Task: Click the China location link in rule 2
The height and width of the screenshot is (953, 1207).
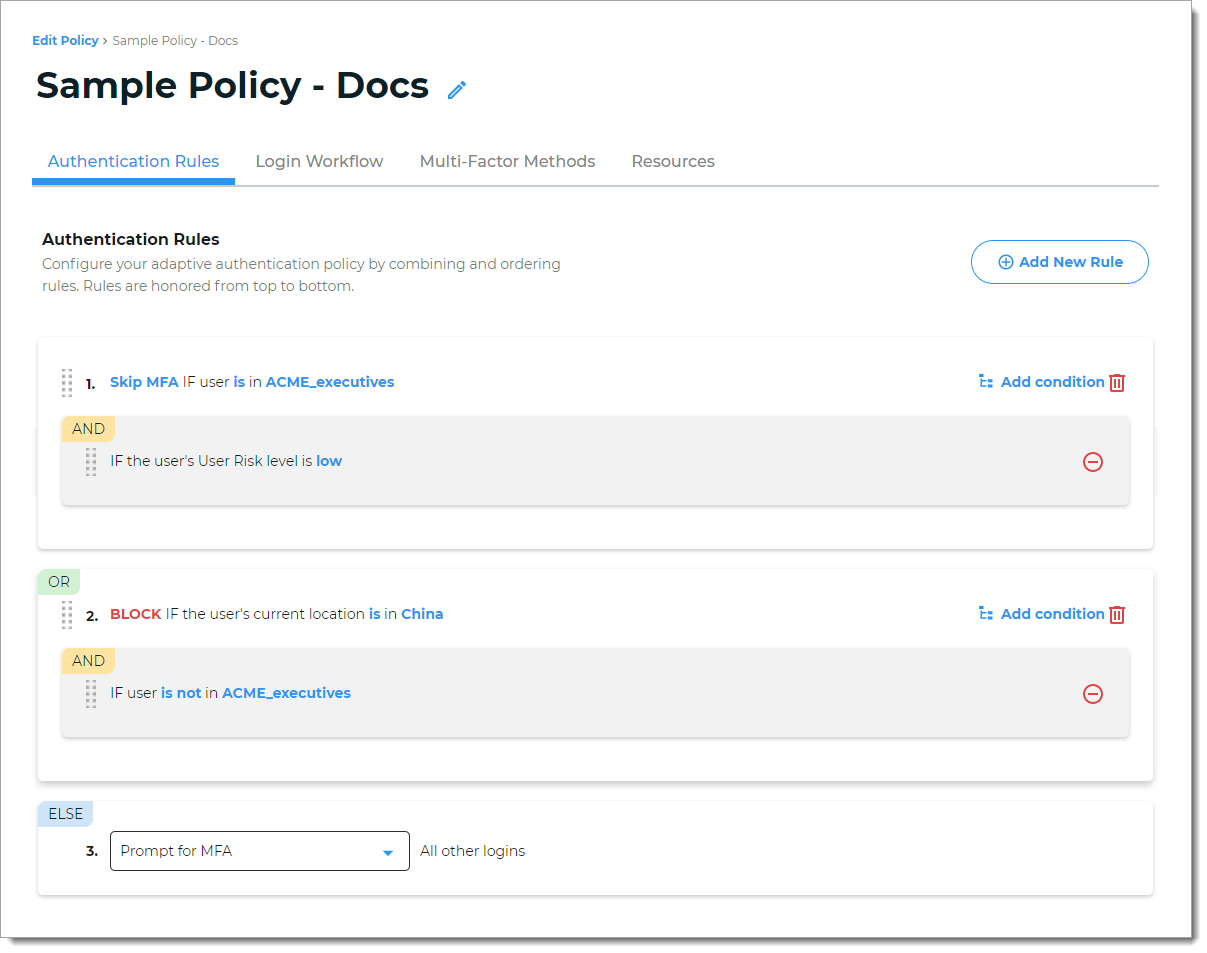Action: (x=422, y=614)
